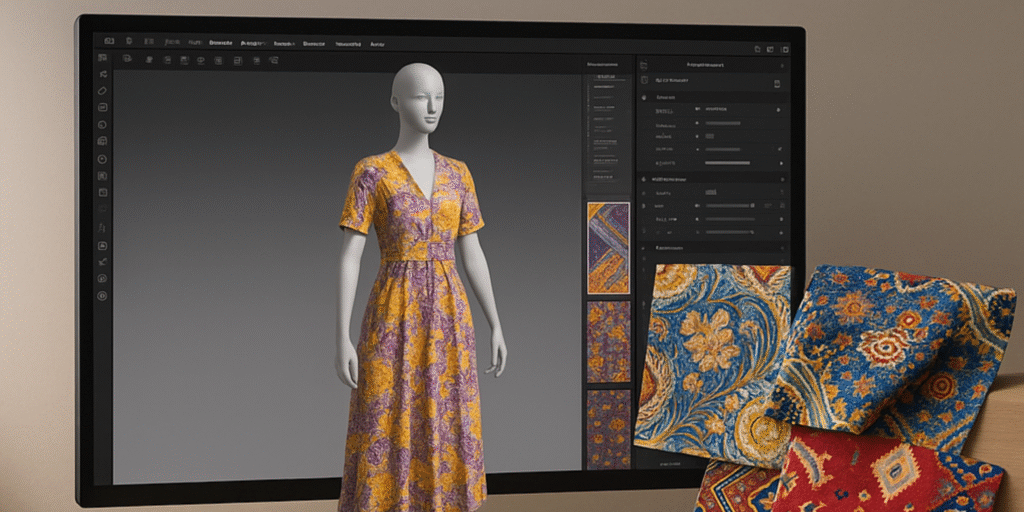The height and width of the screenshot is (512, 1024).
Task: Click the longest slider bar in first properties section
Action: pyautogui.click(x=727, y=162)
